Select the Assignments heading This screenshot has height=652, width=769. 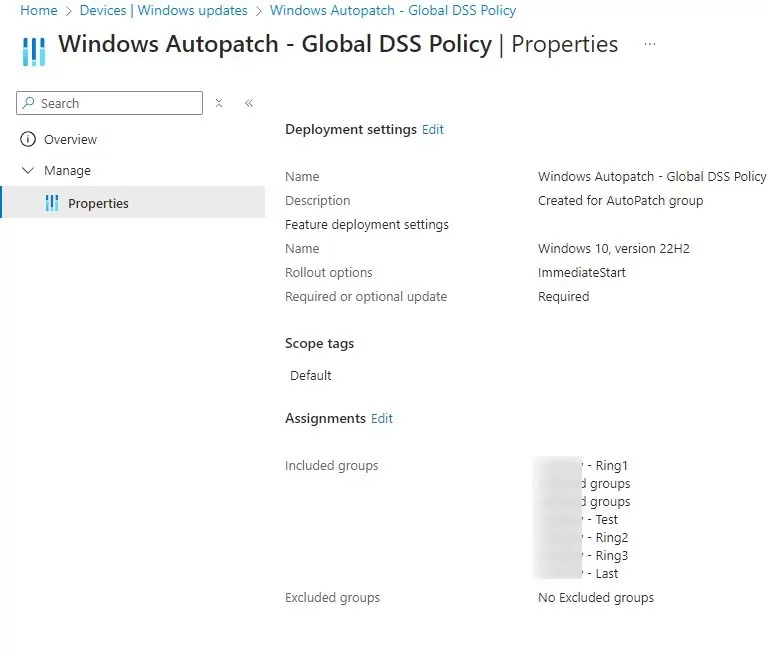pyautogui.click(x=325, y=418)
